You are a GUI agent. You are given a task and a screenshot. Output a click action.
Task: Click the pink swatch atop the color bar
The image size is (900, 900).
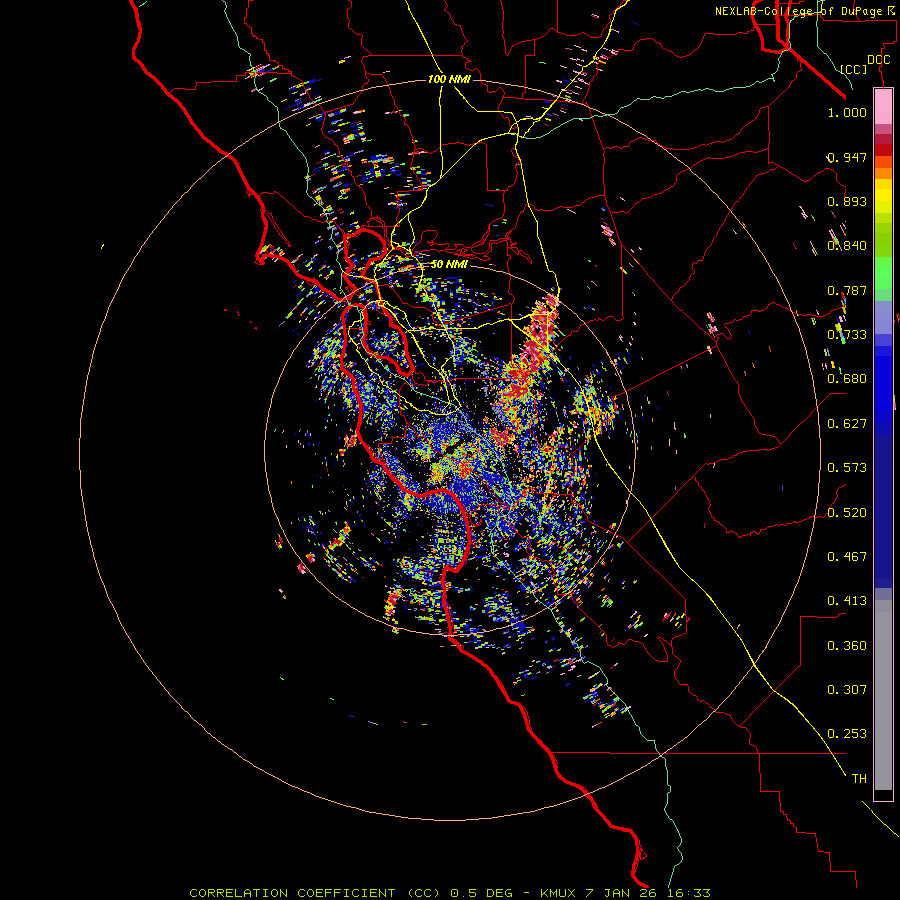(883, 106)
